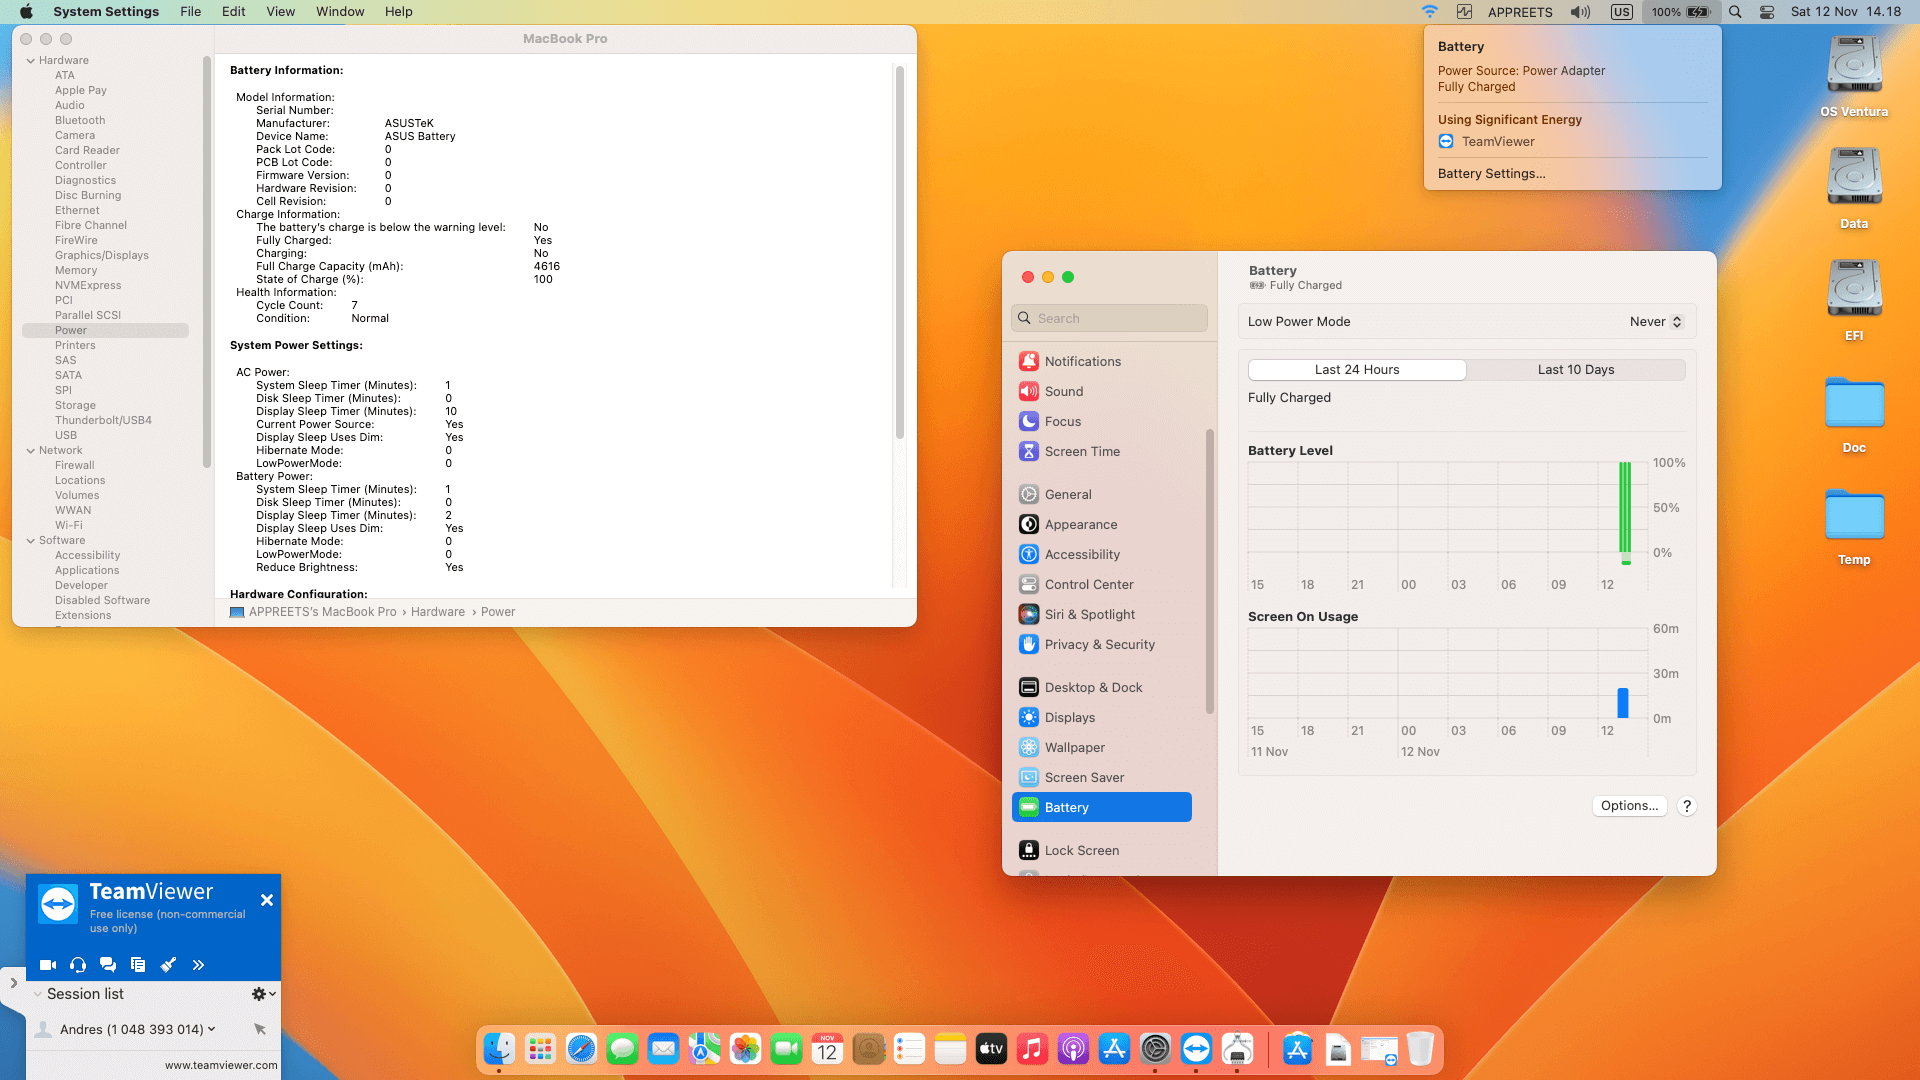Open Control Center from menu bar
1920x1080 pixels.
click(1767, 12)
